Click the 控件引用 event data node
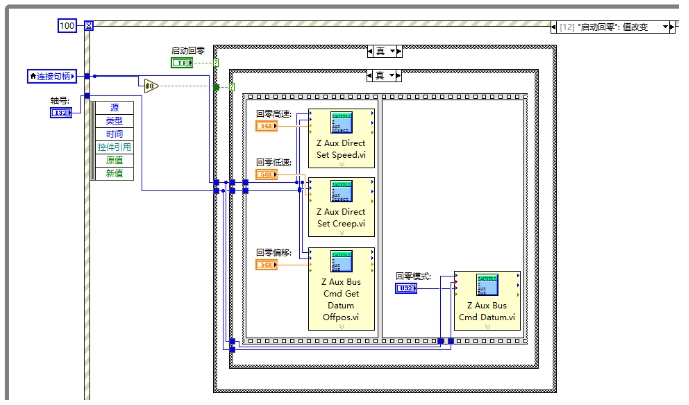The height and width of the screenshot is (405, 689). (x=114, y=147)
